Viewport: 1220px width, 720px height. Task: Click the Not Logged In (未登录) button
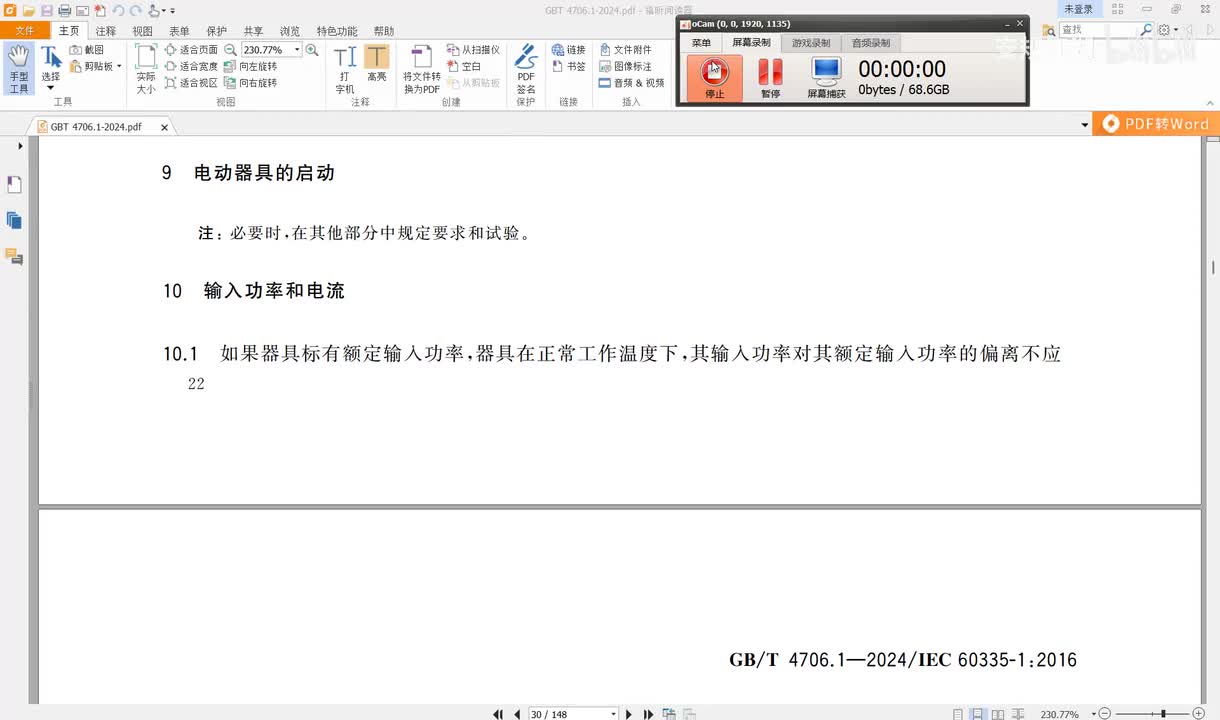(1078, 9)
